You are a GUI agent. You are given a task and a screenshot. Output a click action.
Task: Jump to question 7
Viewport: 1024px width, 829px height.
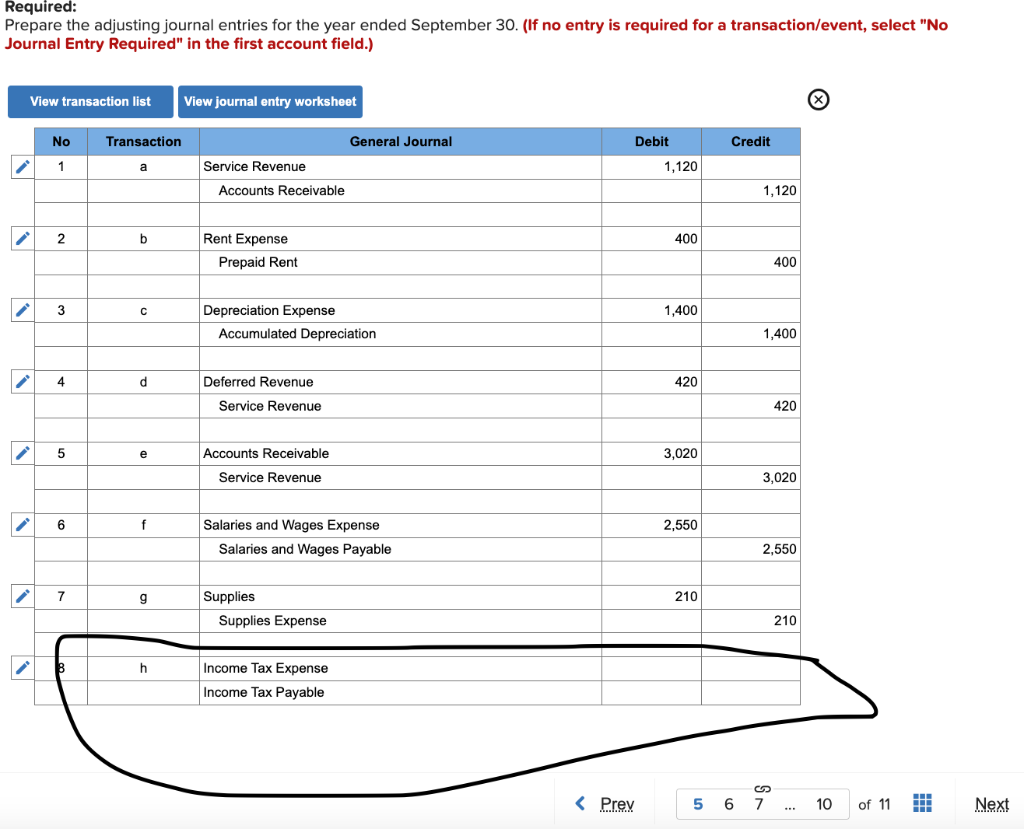758,803
